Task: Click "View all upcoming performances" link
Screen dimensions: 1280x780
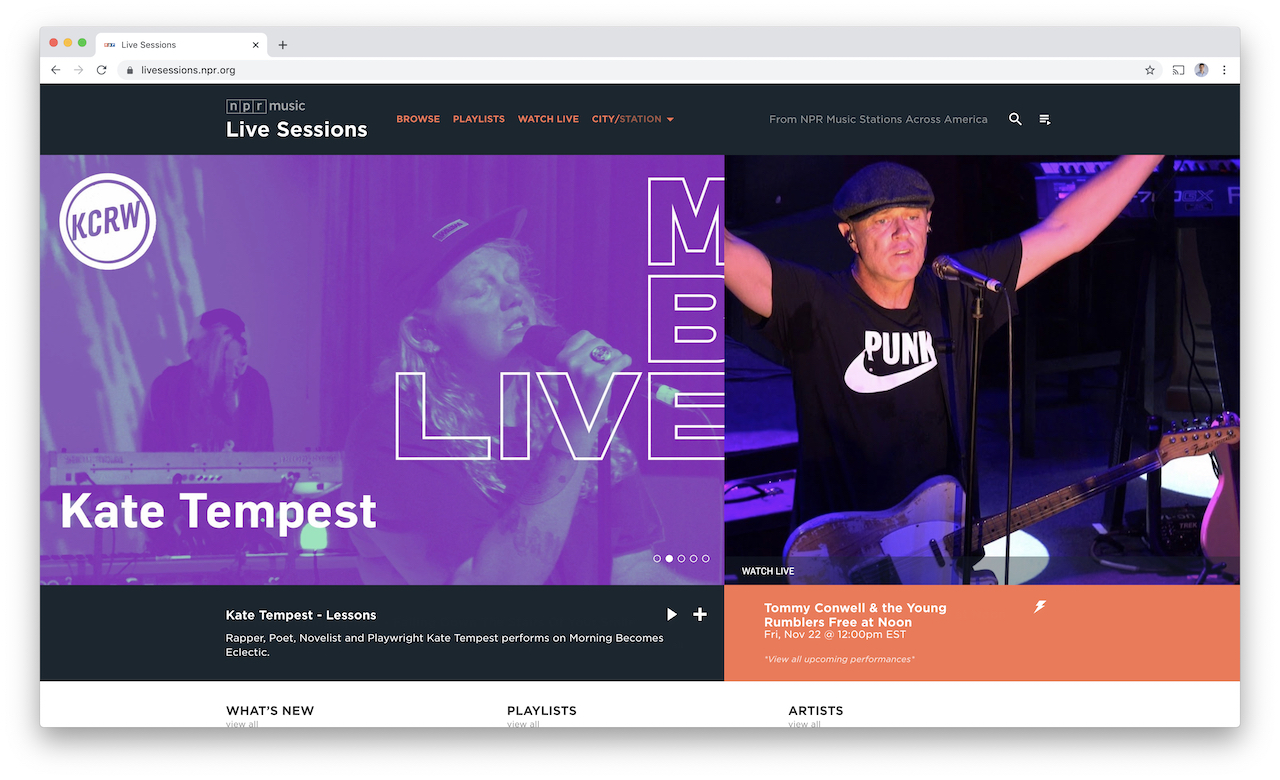Action: click(x=839, y=659)
